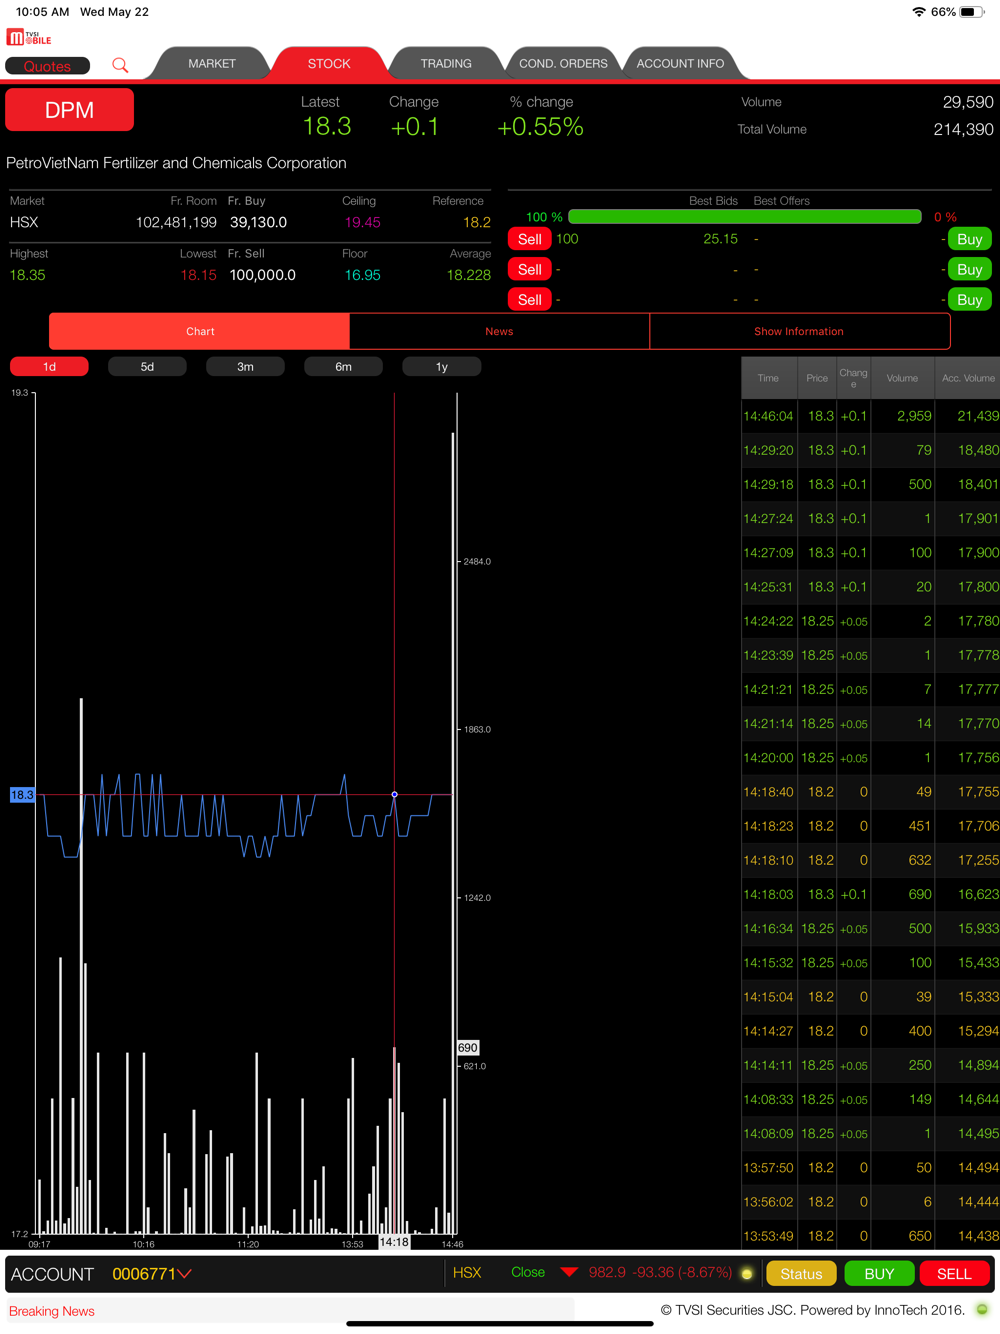
Task: Select the 14:18:03 trade row
Action: click(871, 894)
